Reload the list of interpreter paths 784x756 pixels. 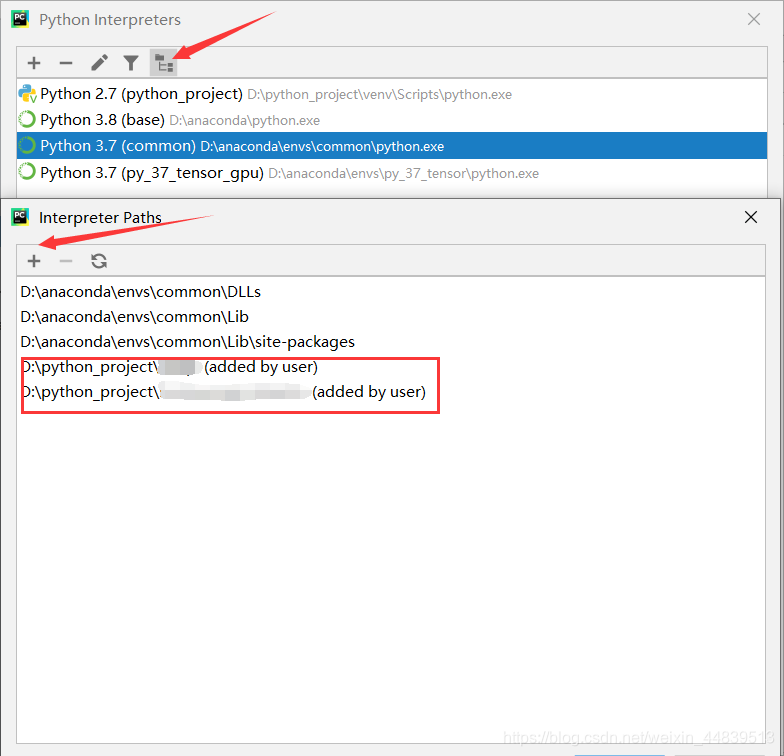(x=99, y=261)
